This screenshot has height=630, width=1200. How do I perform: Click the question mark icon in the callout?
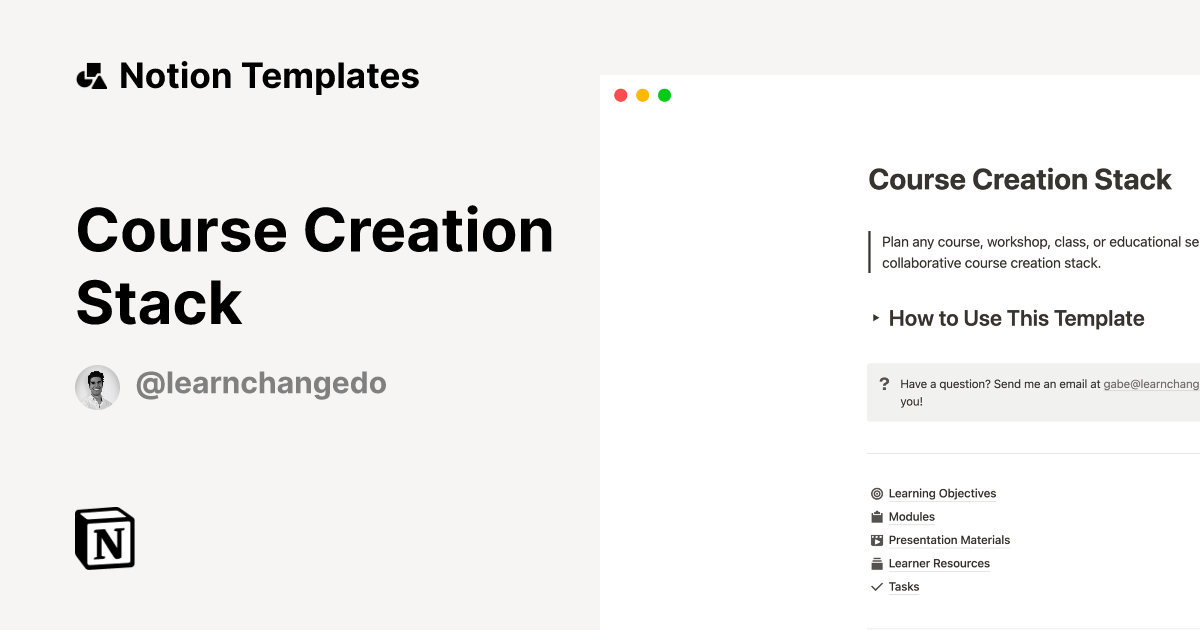884,383
